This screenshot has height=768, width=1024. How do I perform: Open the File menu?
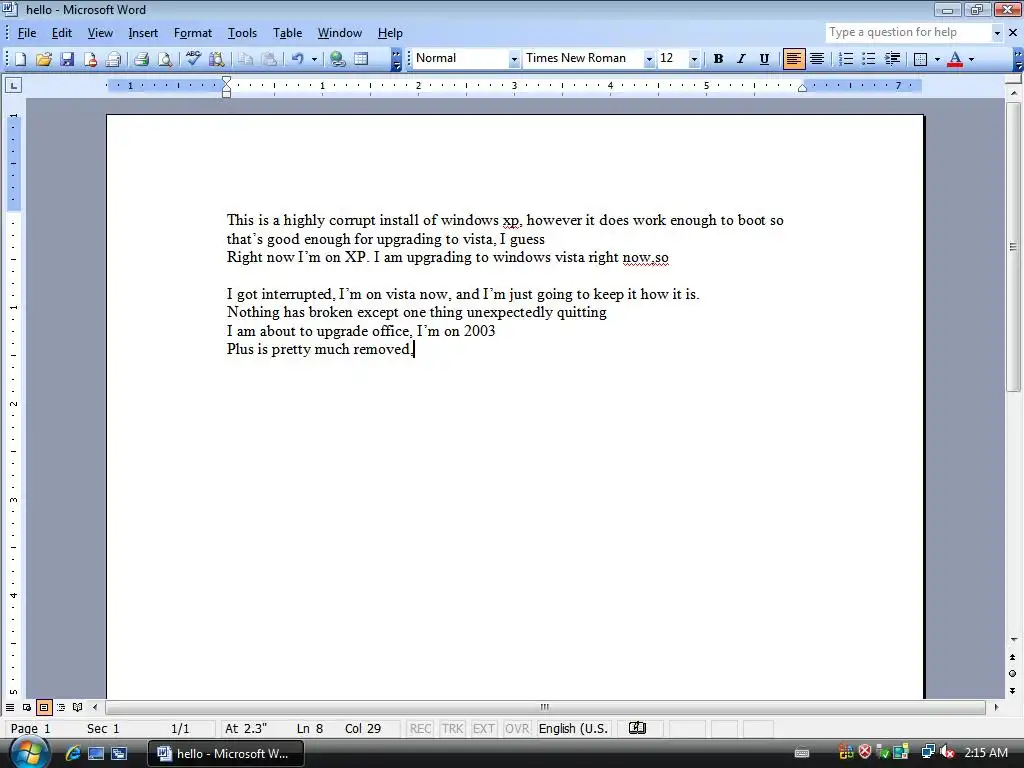27,33
